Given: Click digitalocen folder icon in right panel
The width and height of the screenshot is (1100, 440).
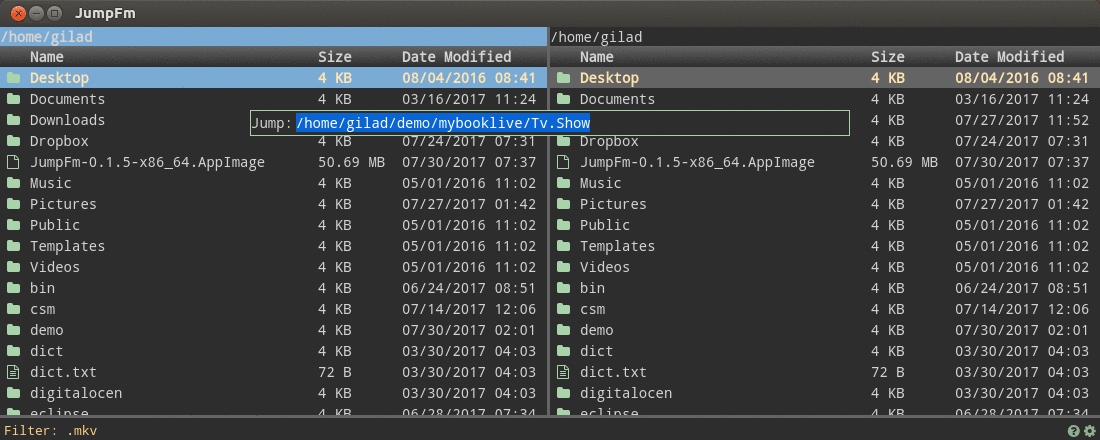Looking at the screenshot, I should tap(563, 393).
